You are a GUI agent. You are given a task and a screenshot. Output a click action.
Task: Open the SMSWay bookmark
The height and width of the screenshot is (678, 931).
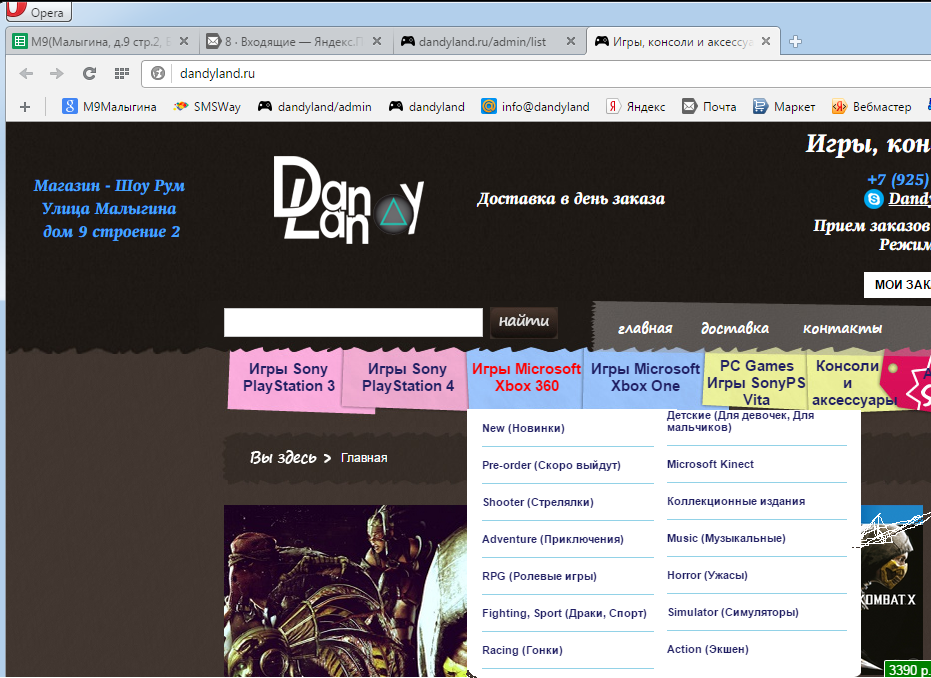(x=207, y=107)
